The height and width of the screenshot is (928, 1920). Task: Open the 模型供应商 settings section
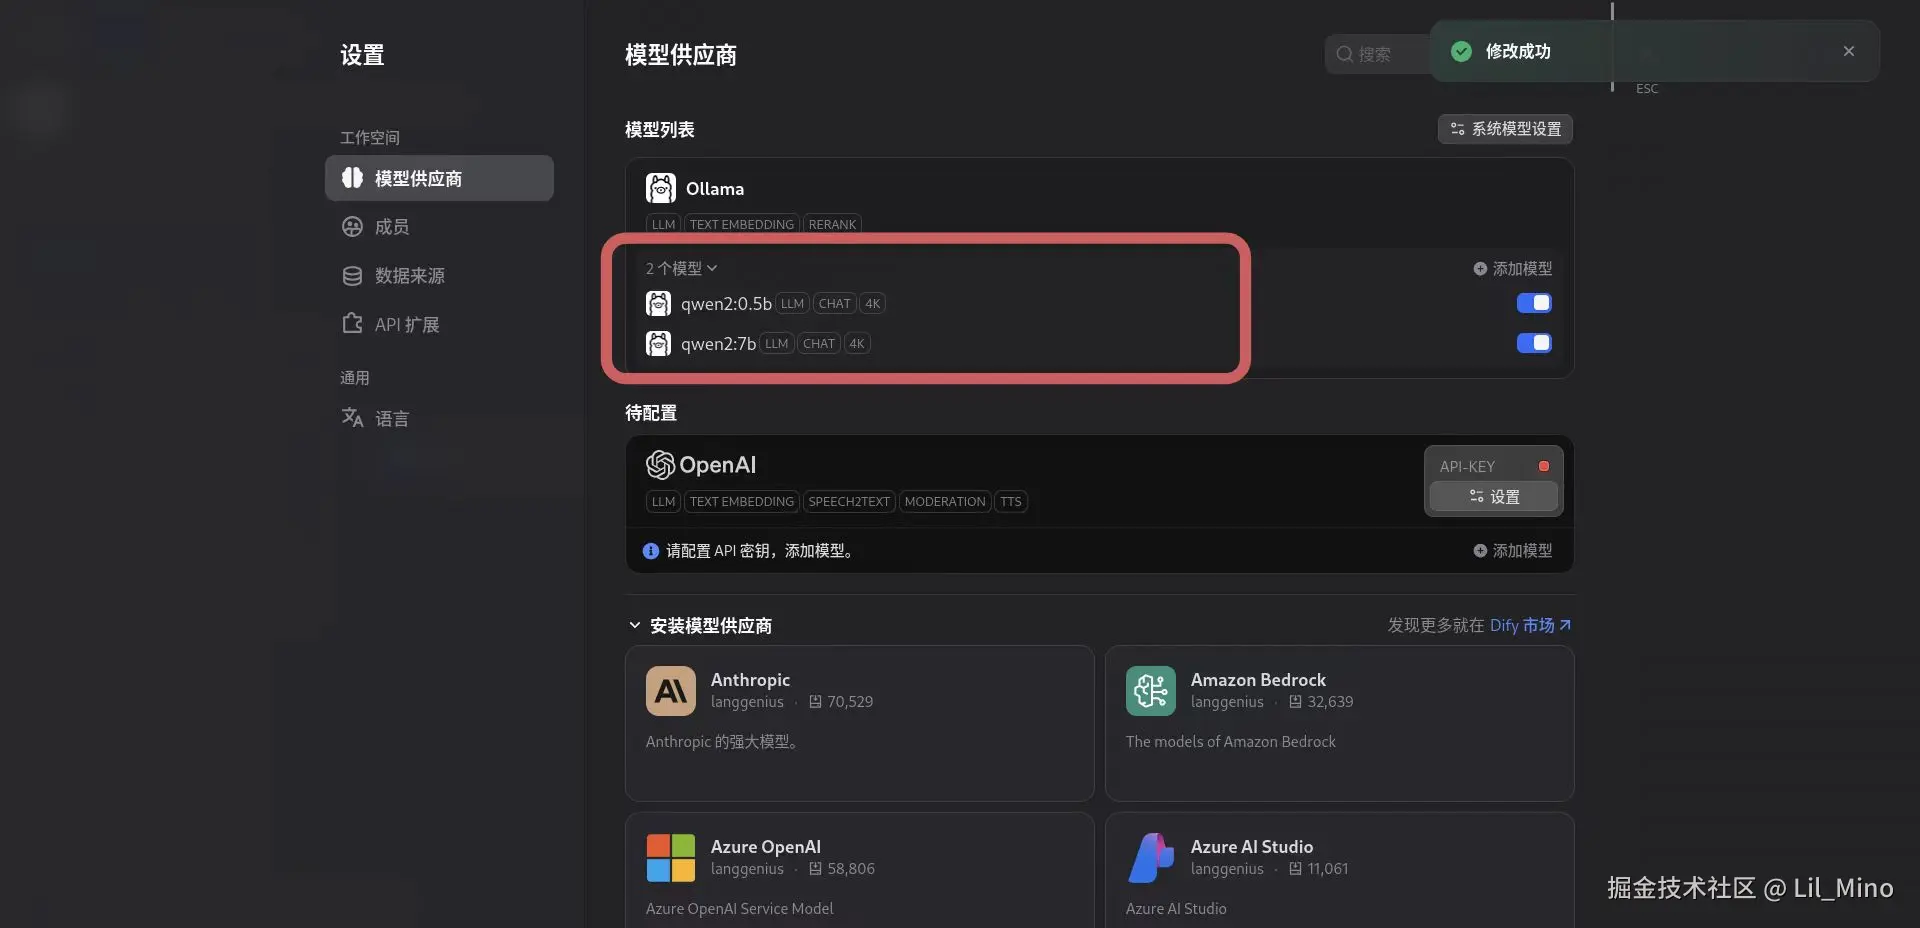click(x=439, y=178)
